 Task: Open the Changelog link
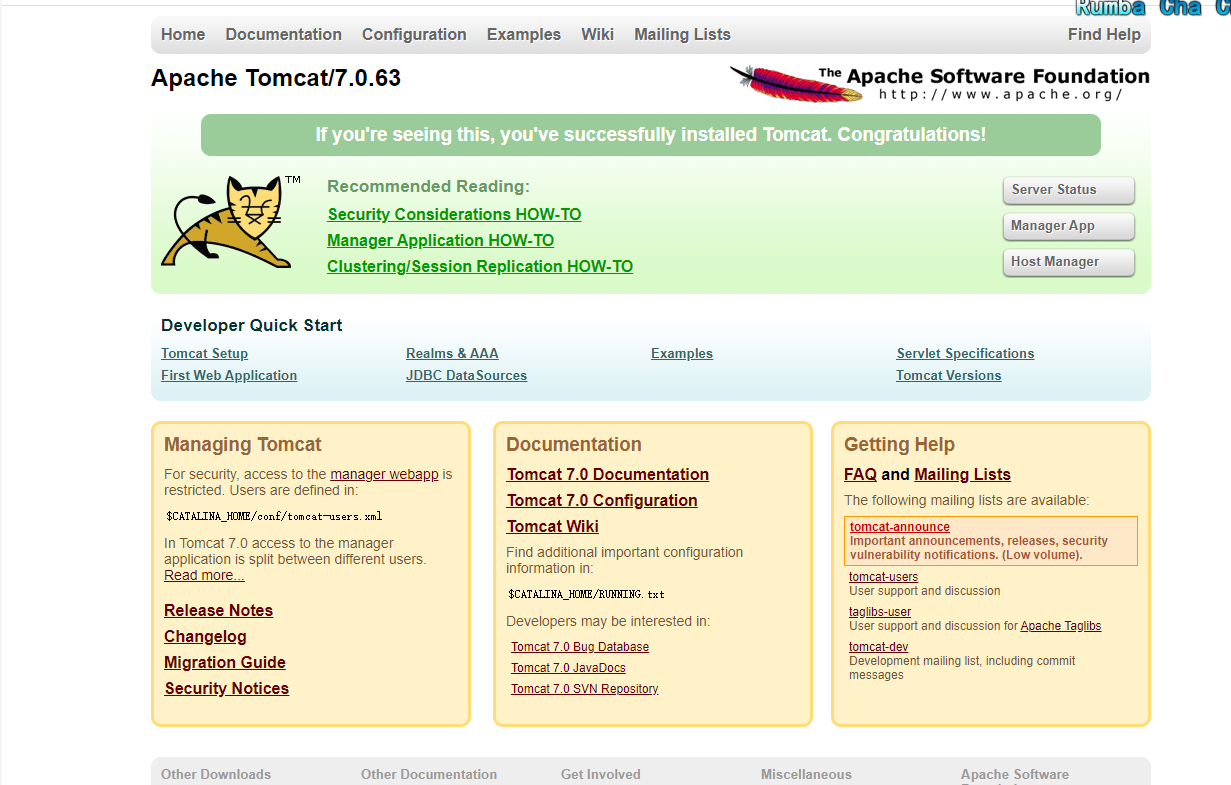pos(205,636)
